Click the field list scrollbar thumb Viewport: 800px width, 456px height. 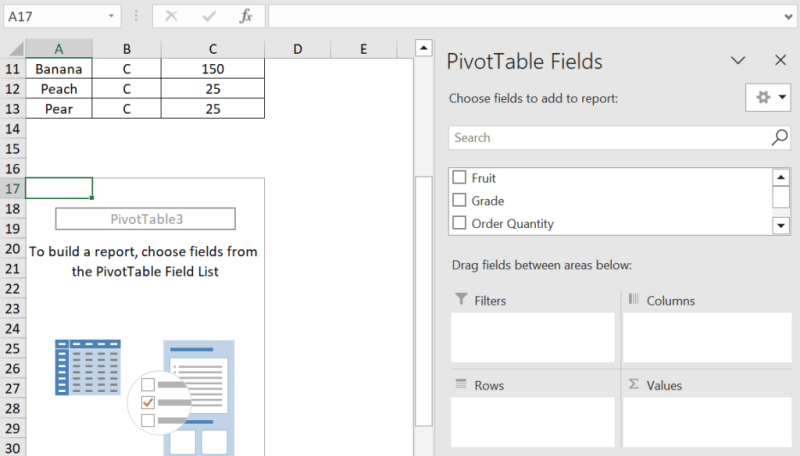coord(781,197)
